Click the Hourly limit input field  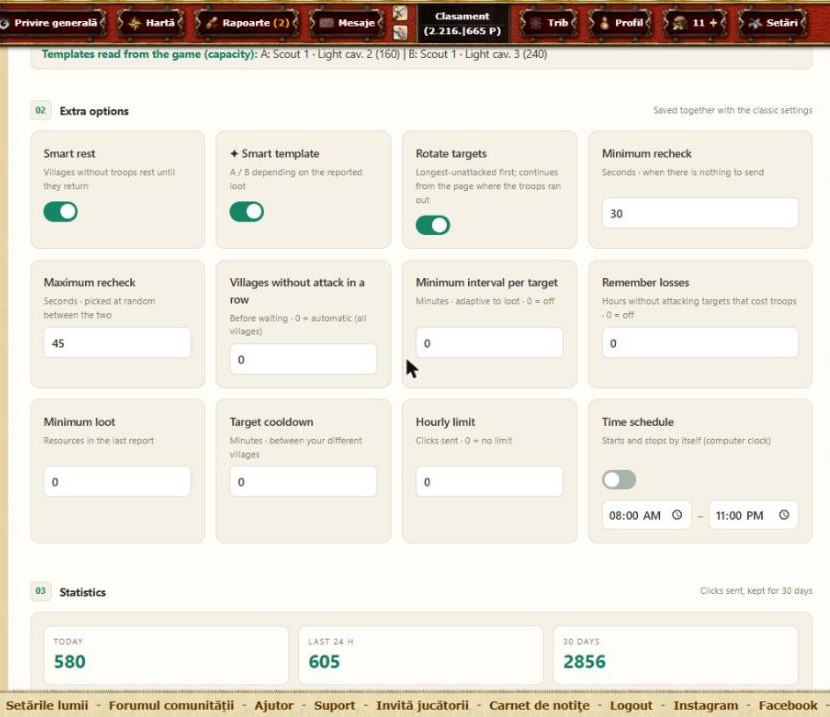[489, 482]
